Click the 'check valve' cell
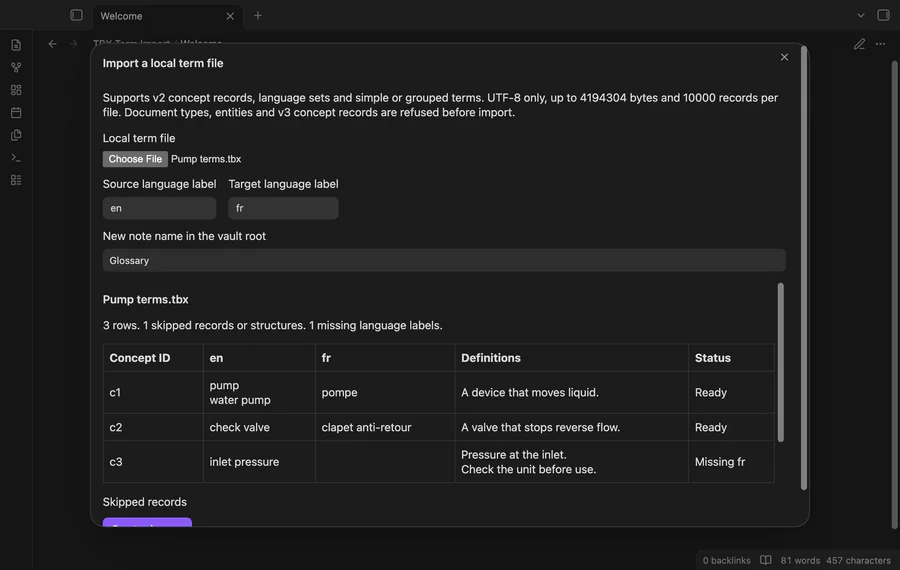900x570 pixels. click(x=259, y=427)
